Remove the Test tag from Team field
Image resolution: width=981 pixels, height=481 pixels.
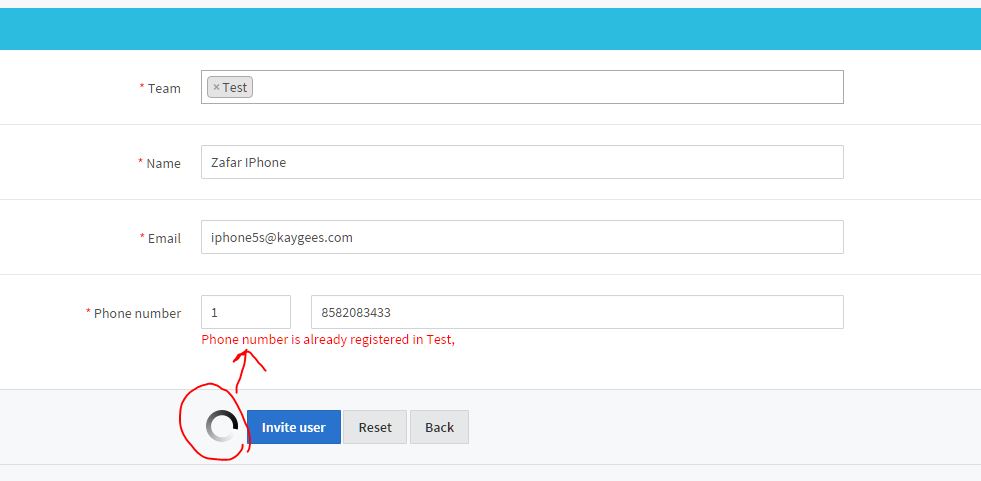(216, 88)
